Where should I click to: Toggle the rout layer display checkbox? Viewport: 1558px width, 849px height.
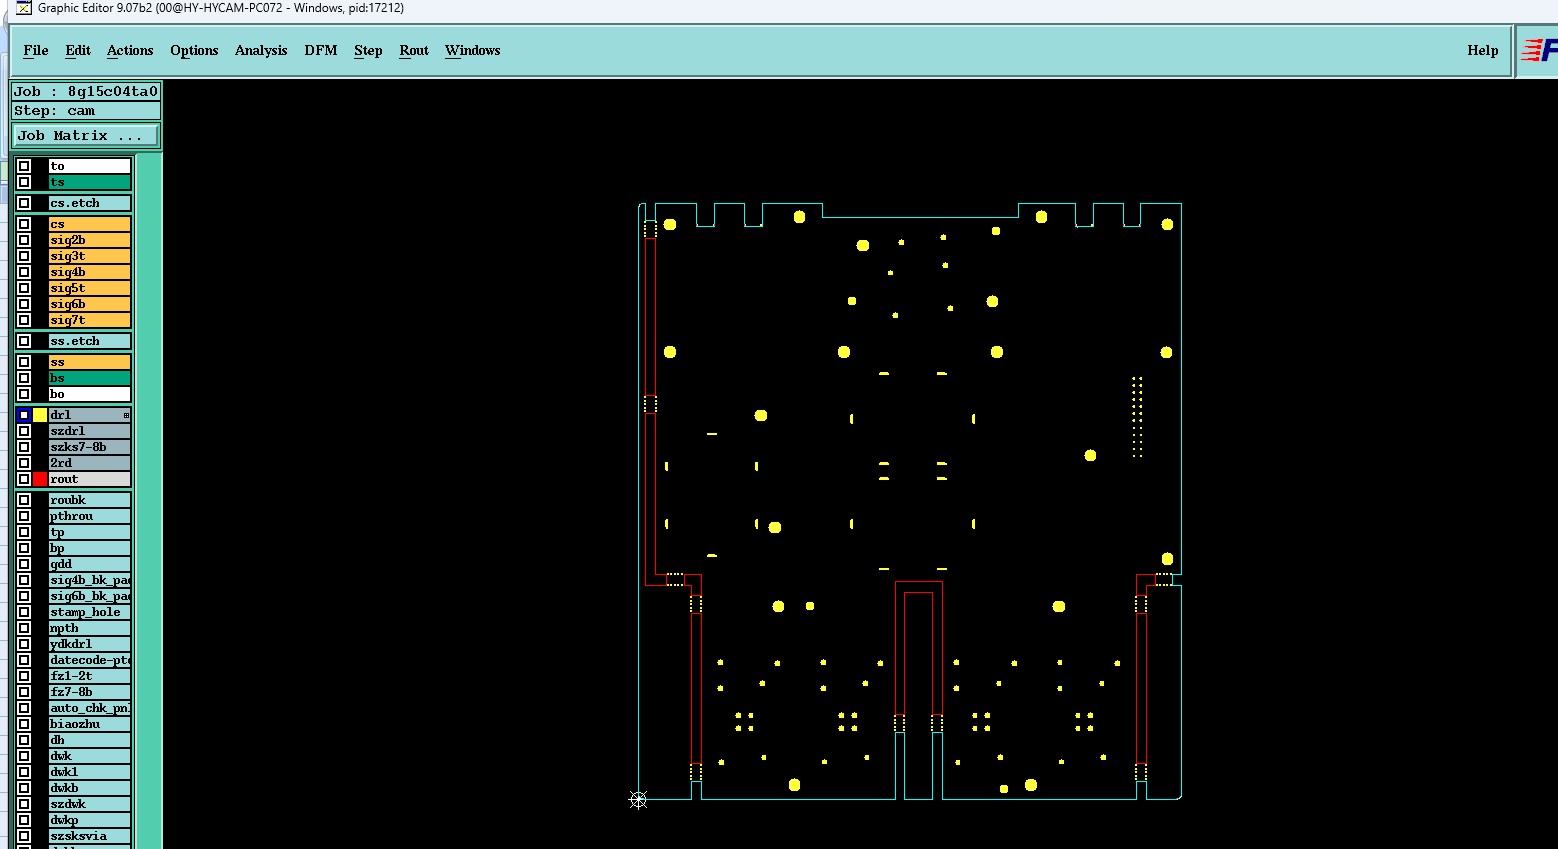click(x=24, y=479)
